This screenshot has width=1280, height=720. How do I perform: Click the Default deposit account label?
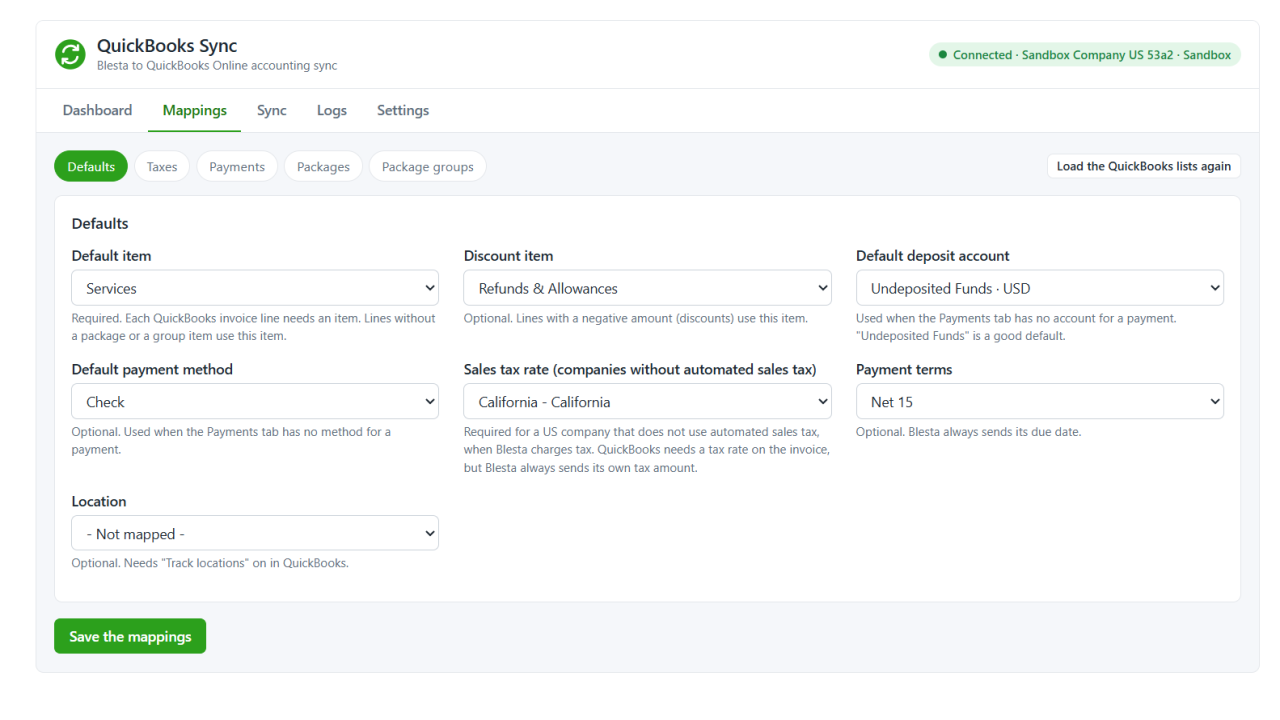click(x=933, y=256)
